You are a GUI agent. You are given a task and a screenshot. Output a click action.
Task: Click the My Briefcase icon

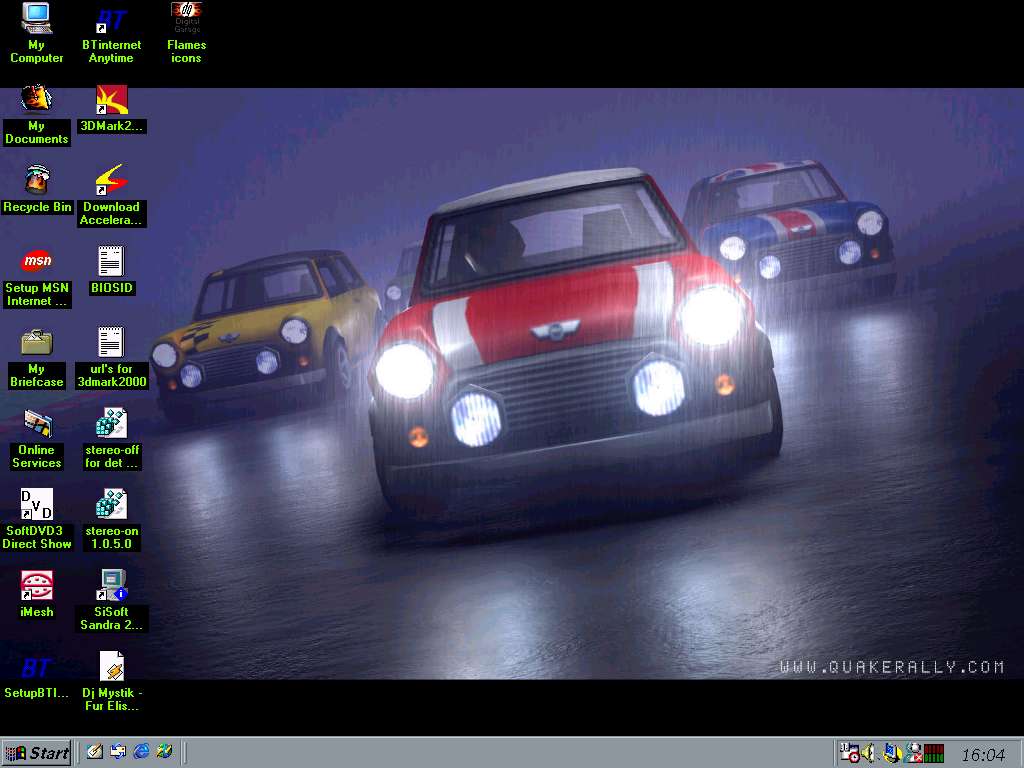37,343
